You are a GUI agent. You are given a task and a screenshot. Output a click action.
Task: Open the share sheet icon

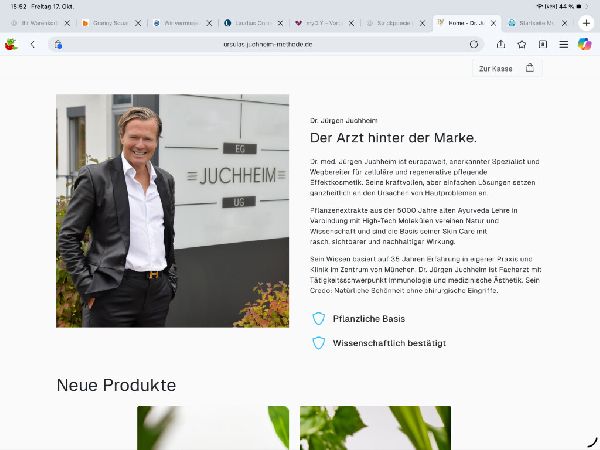point(501,44)
